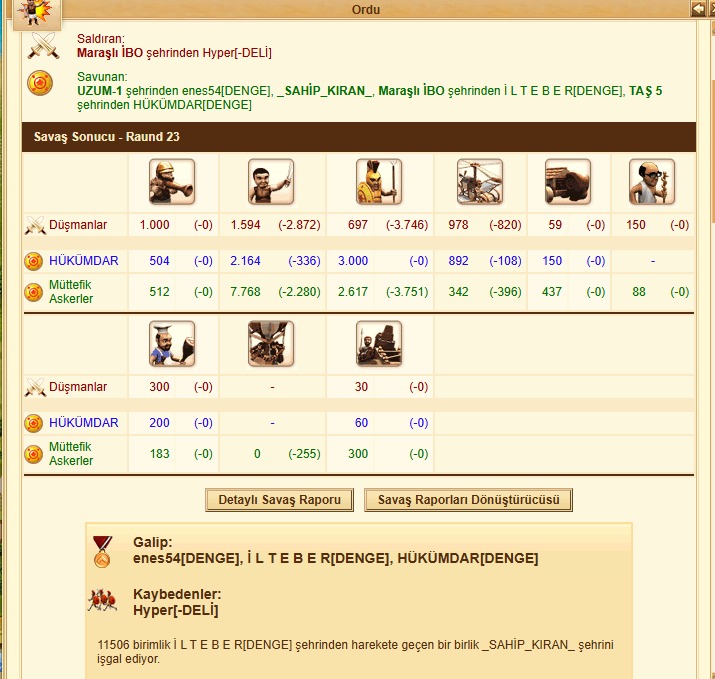The height and width of the screenshot is (679, 715).
Task: Click enemy swordsman loss (-2.872)
Action: pyautogui.click(x=299, y=225)
